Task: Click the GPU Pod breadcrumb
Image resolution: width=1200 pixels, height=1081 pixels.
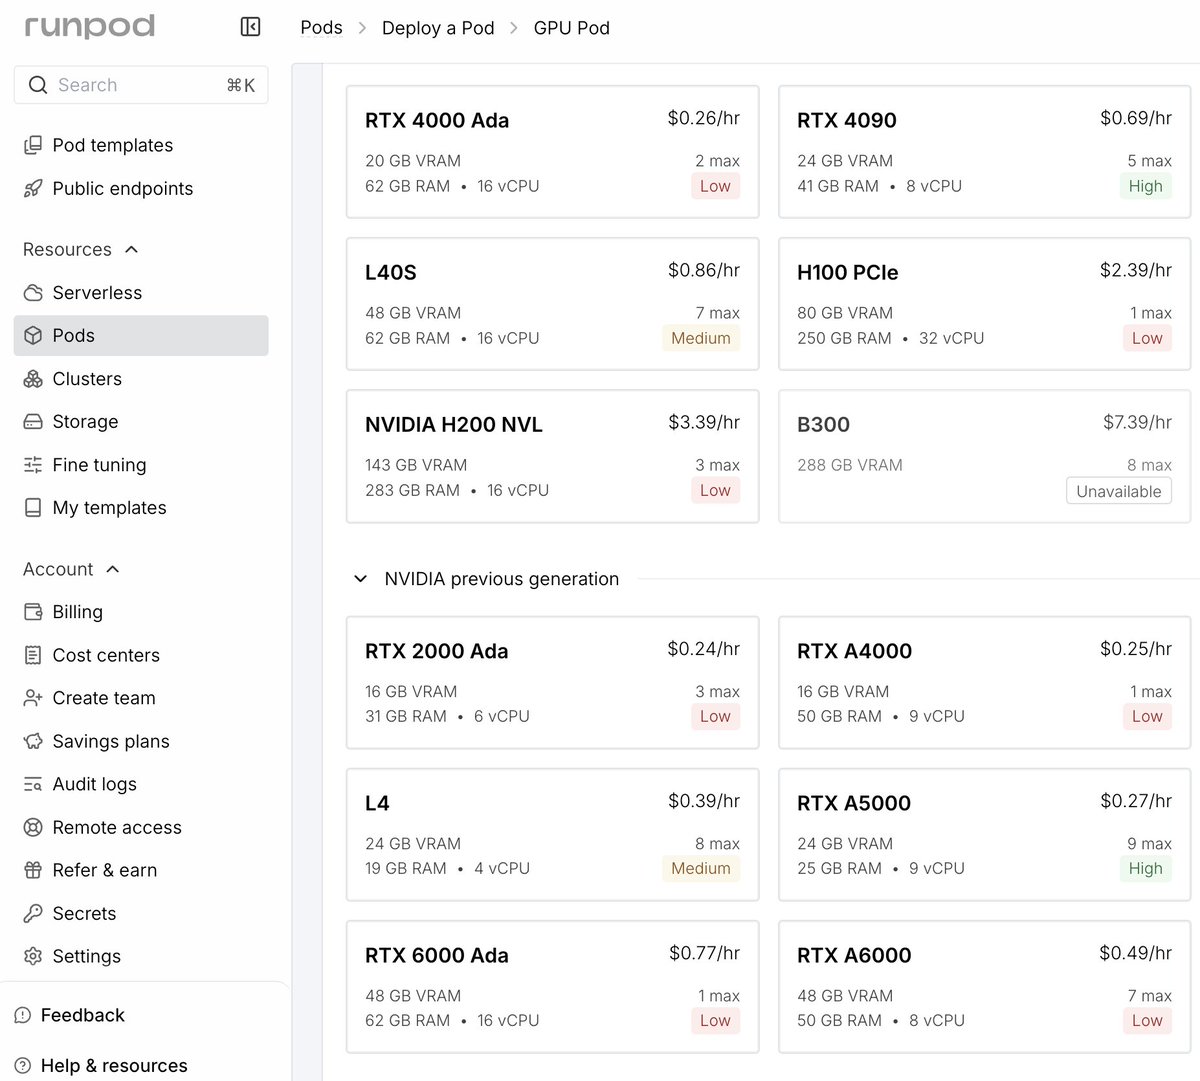Action: [x=572, y=28]
